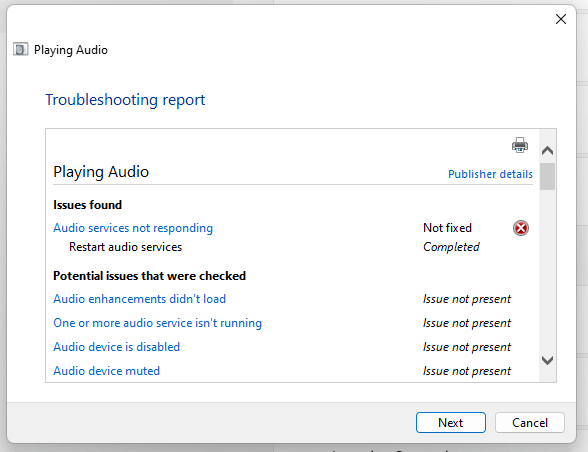The image size is (588, 452).
Task: Close the Playing Audio troubleshooter window
Action: pyautogui.click(x=561, y=19)
